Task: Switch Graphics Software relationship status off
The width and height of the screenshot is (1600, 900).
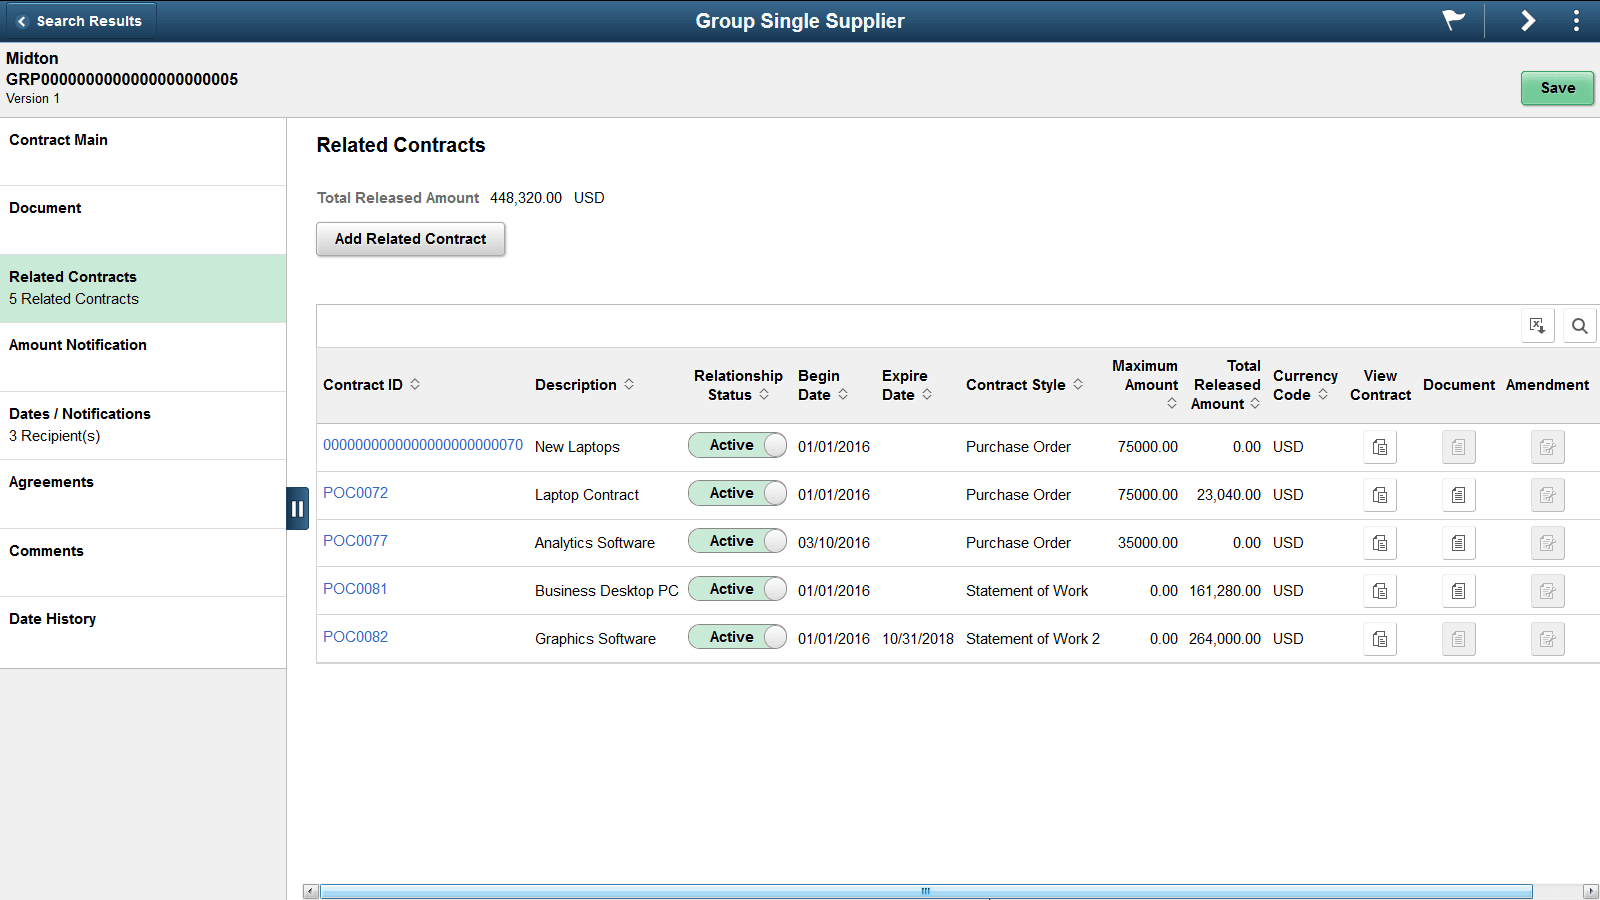Action: (737, 637)
